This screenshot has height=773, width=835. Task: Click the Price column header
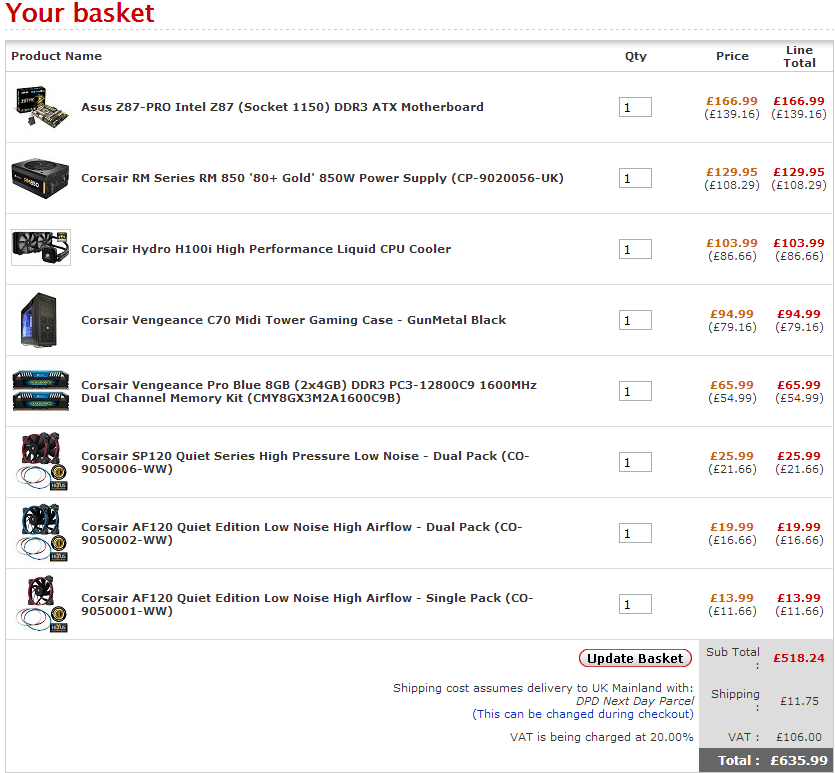(x=732, y=56)
